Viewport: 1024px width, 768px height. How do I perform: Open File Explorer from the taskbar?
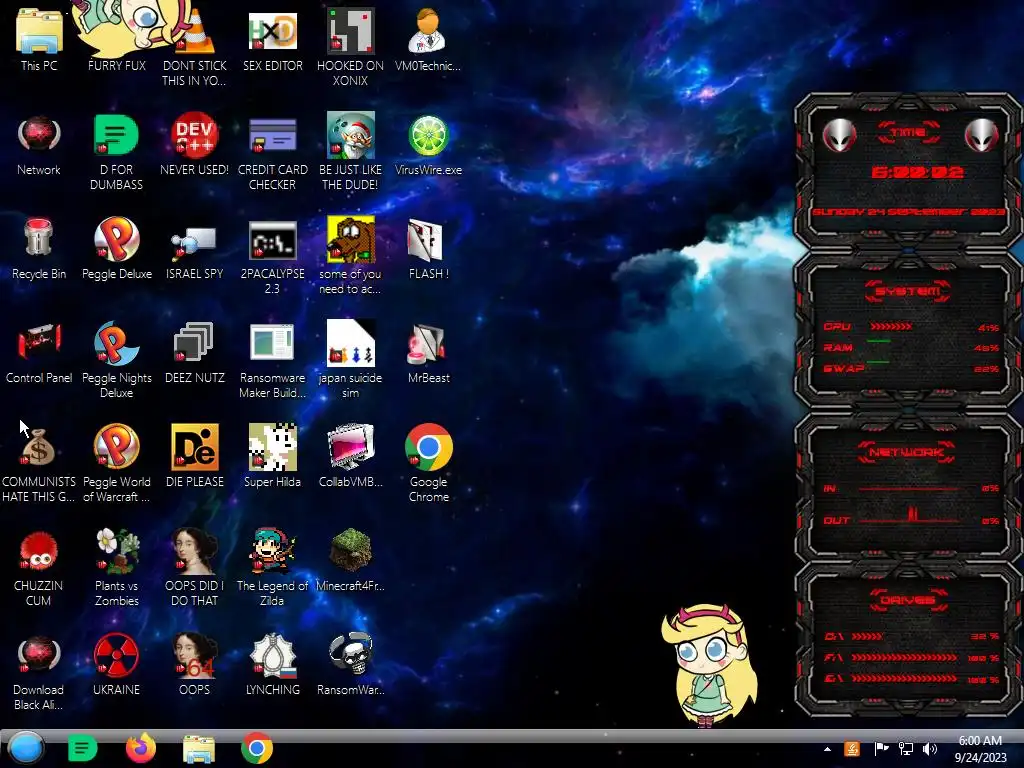pos(199,749)
